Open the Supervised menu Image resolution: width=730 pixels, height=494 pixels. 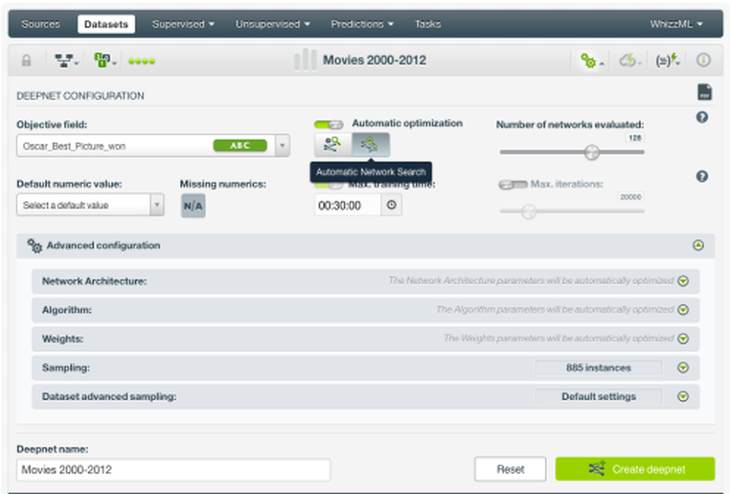pyautogui.click(x=183, y=24)
